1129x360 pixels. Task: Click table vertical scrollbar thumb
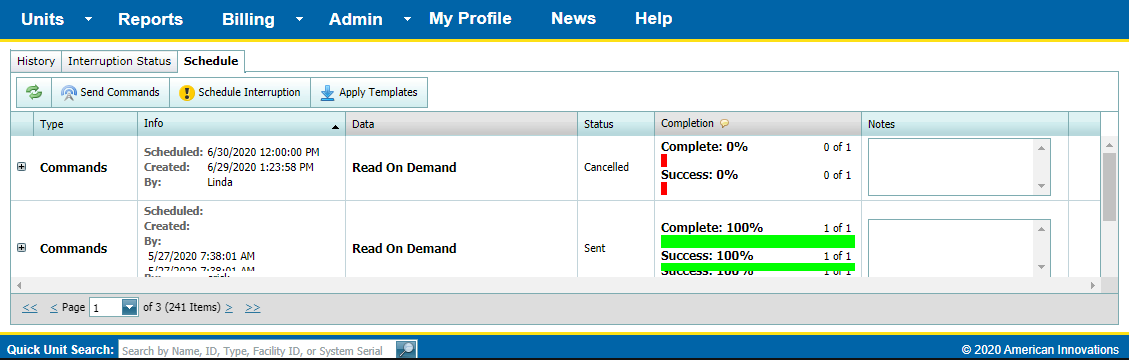[1110, 187]
